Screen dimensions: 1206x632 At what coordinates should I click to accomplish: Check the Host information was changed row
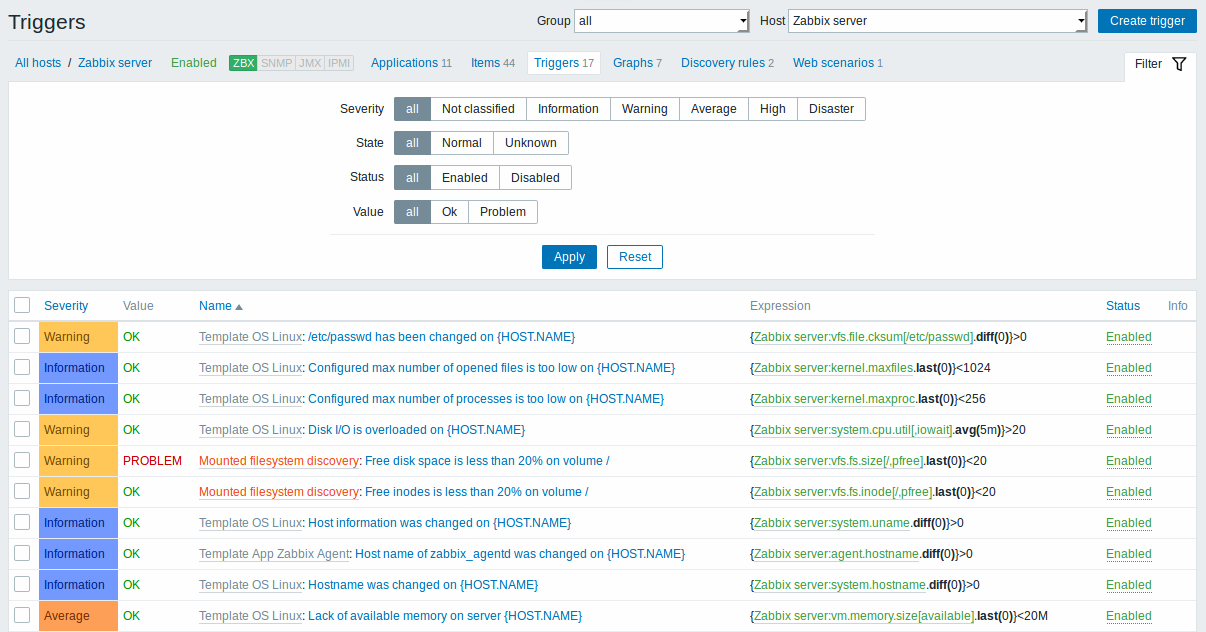[x=22, y=522]
